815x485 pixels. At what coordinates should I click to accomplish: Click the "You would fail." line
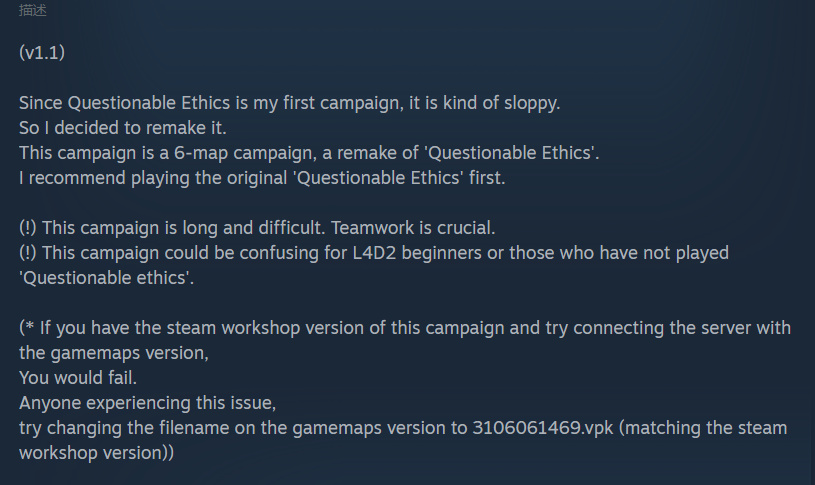76,378
